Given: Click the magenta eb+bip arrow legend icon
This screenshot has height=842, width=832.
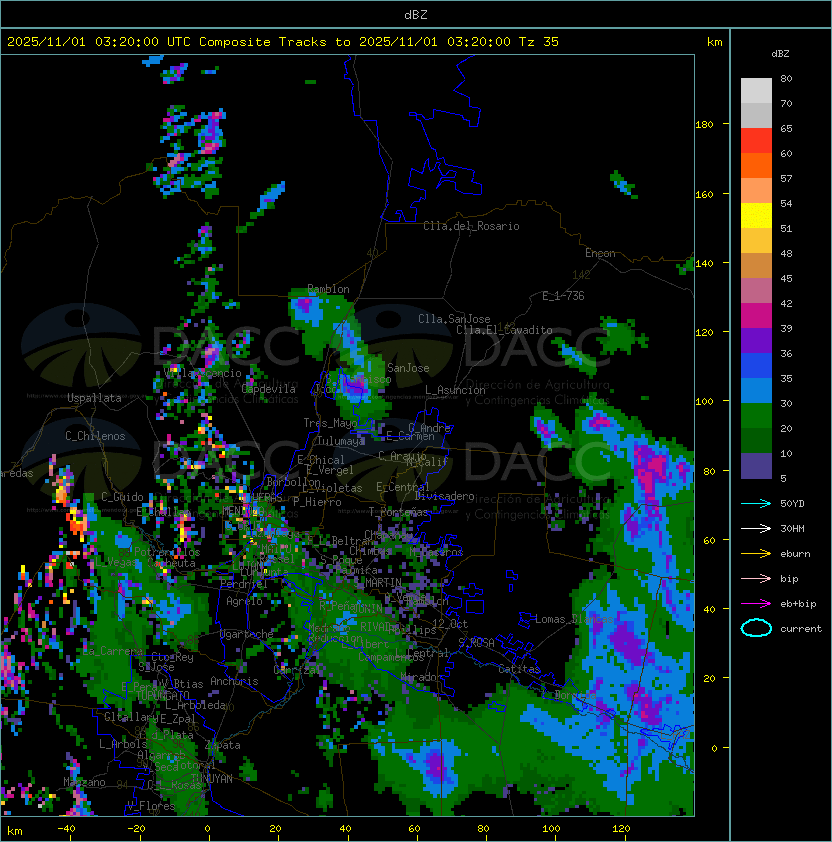Looking at the screenshot, I should tap(756, 604).
